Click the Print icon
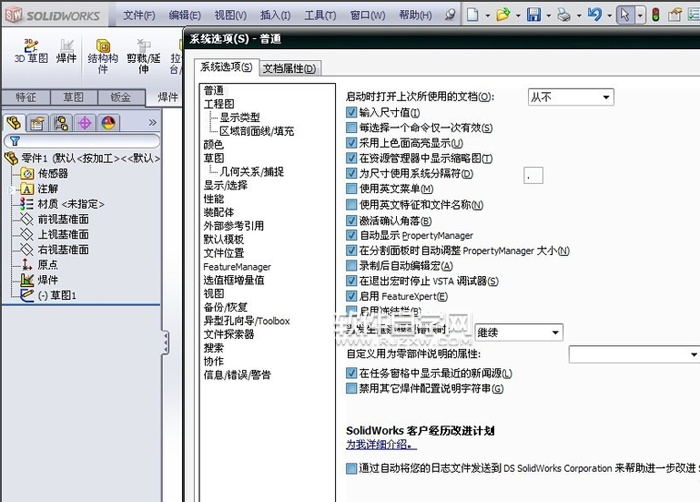This screenshot has width=700, height=502. (x=564, y=15)
